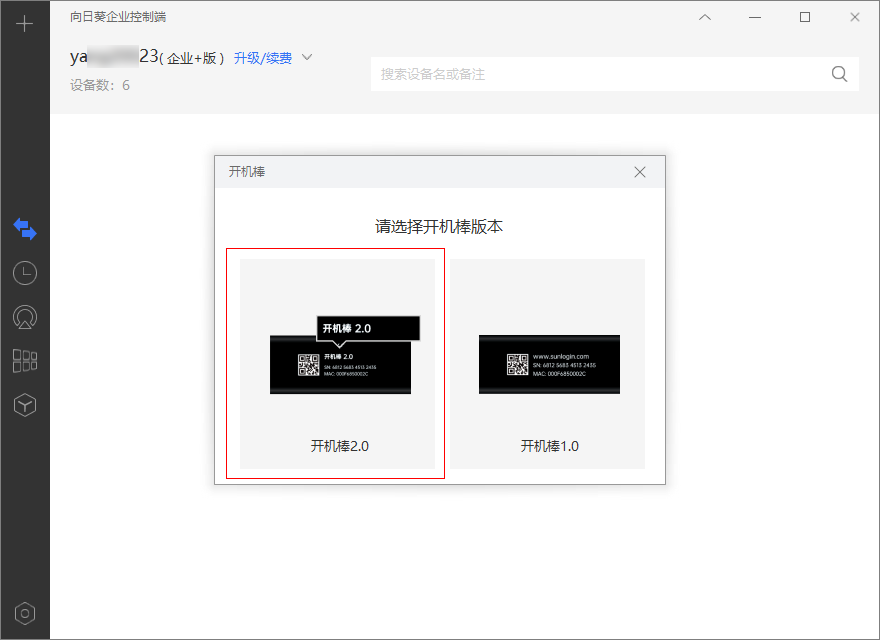Close the 开机棒 dialog
This screenshot has height=640, width=880.
[640, 172]
